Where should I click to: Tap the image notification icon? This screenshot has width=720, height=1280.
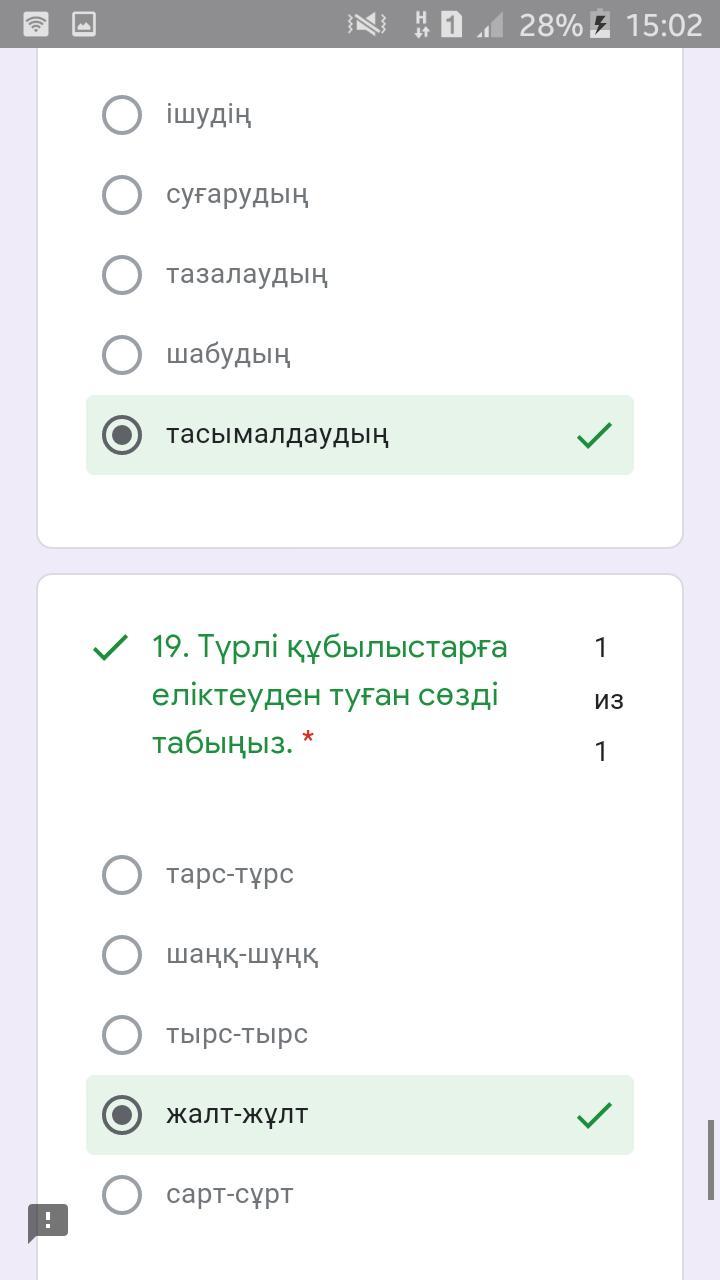(x=84, y=24)
